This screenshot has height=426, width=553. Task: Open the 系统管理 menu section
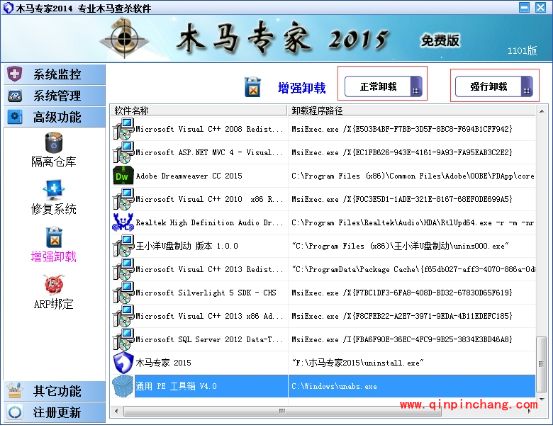coord(55,96)
